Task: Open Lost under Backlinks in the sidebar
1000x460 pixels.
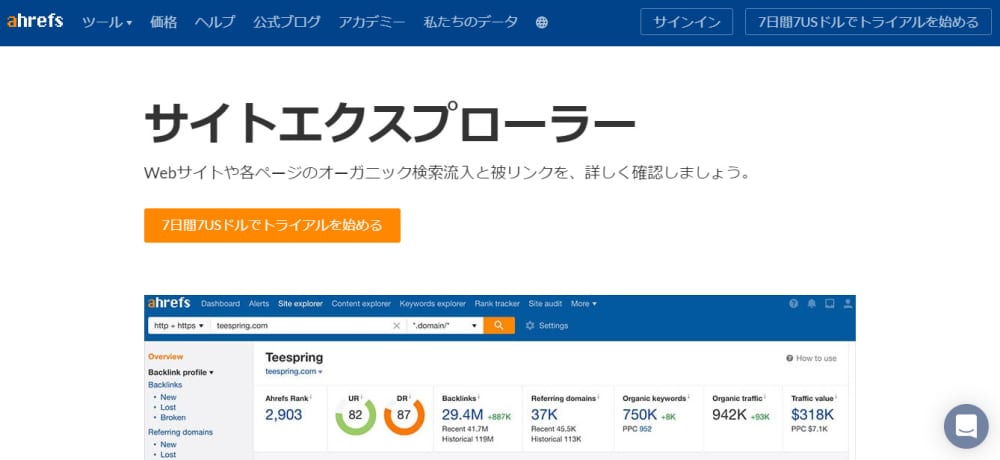Action: tap(168, 407)
